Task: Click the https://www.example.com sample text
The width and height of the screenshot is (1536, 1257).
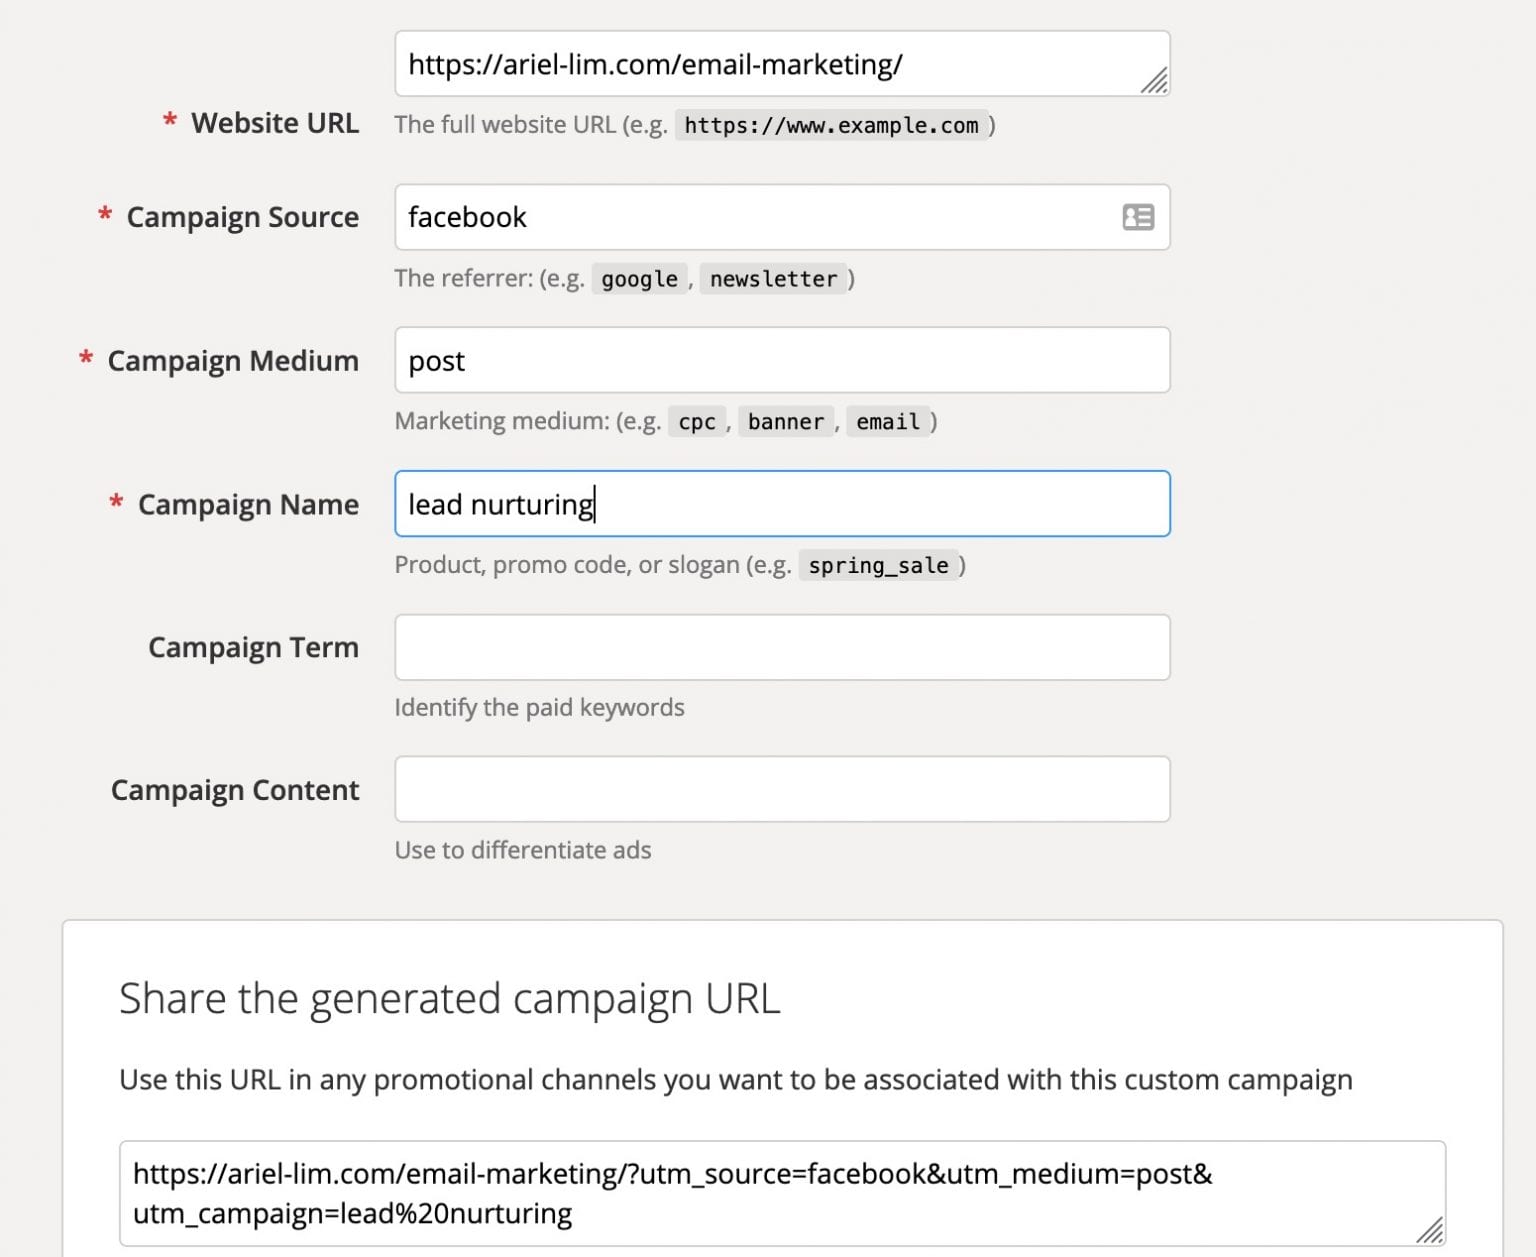Action: pos(831,126)
